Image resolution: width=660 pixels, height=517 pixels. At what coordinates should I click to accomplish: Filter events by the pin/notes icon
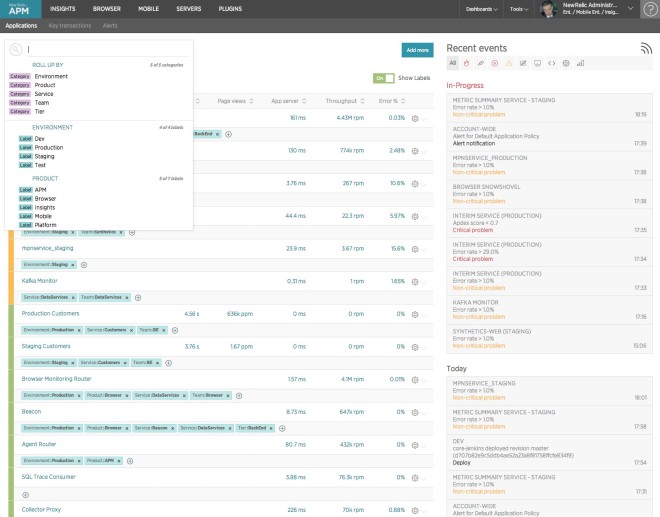(481, 64)
